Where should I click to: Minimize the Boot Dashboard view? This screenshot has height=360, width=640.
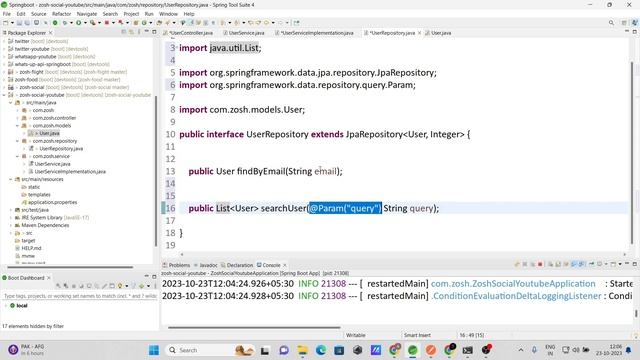coord(147,277)
